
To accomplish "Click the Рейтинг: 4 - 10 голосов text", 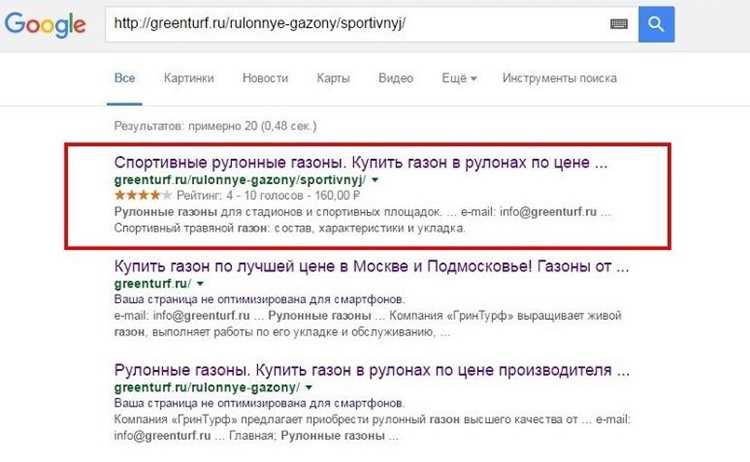I will pos(240,195).
